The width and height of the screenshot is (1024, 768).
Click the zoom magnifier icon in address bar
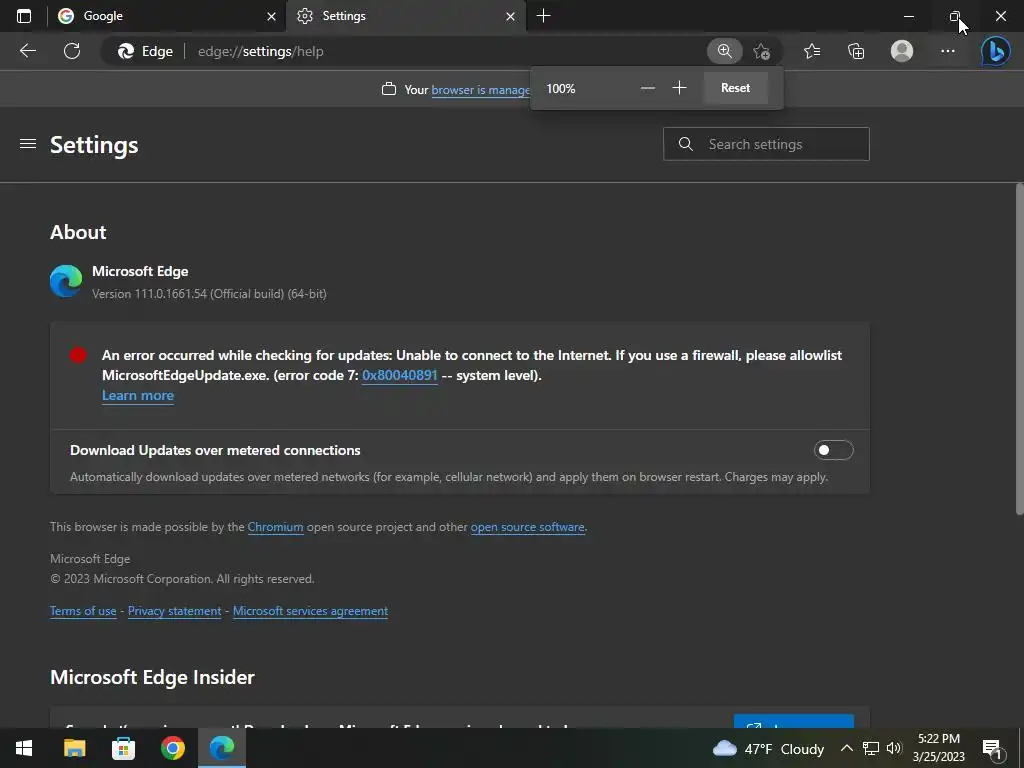coord(724,51)
